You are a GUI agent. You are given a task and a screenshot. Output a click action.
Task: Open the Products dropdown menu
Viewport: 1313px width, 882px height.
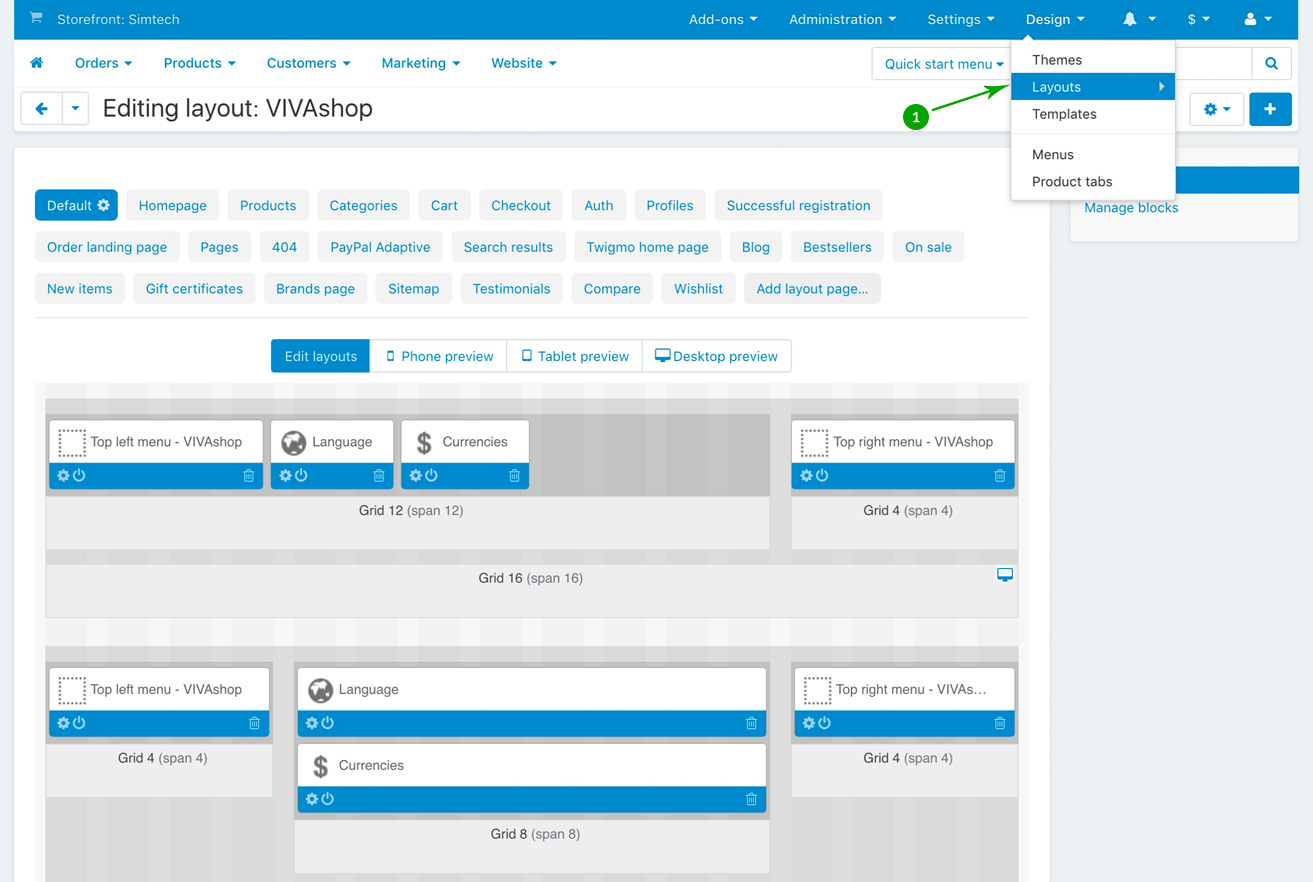click(199, 63)
